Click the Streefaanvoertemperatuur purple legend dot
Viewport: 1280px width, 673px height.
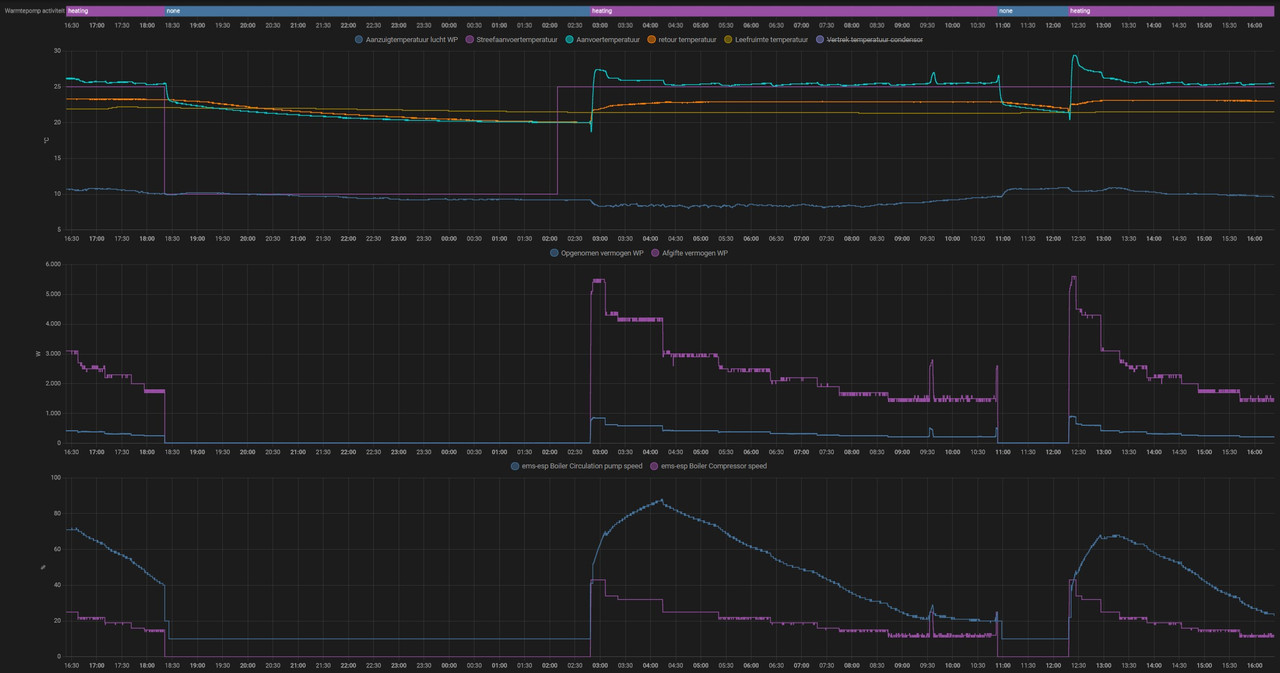click(x=469, y=40)
